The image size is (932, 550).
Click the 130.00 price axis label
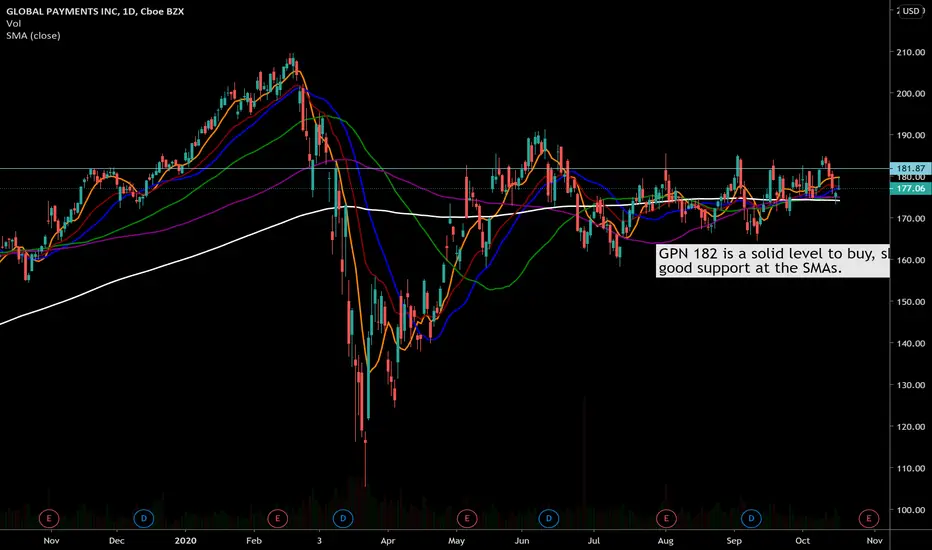[x=911, y=385]
